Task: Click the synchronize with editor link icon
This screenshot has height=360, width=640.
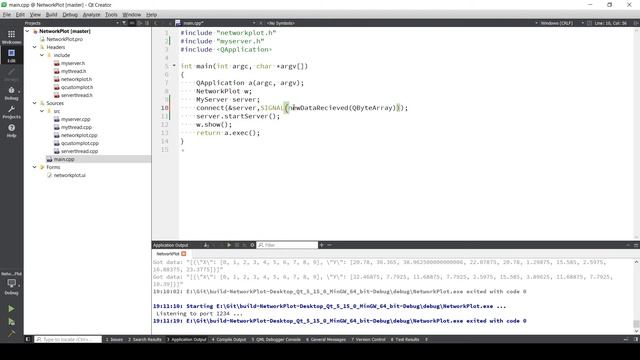Action: 132,23
